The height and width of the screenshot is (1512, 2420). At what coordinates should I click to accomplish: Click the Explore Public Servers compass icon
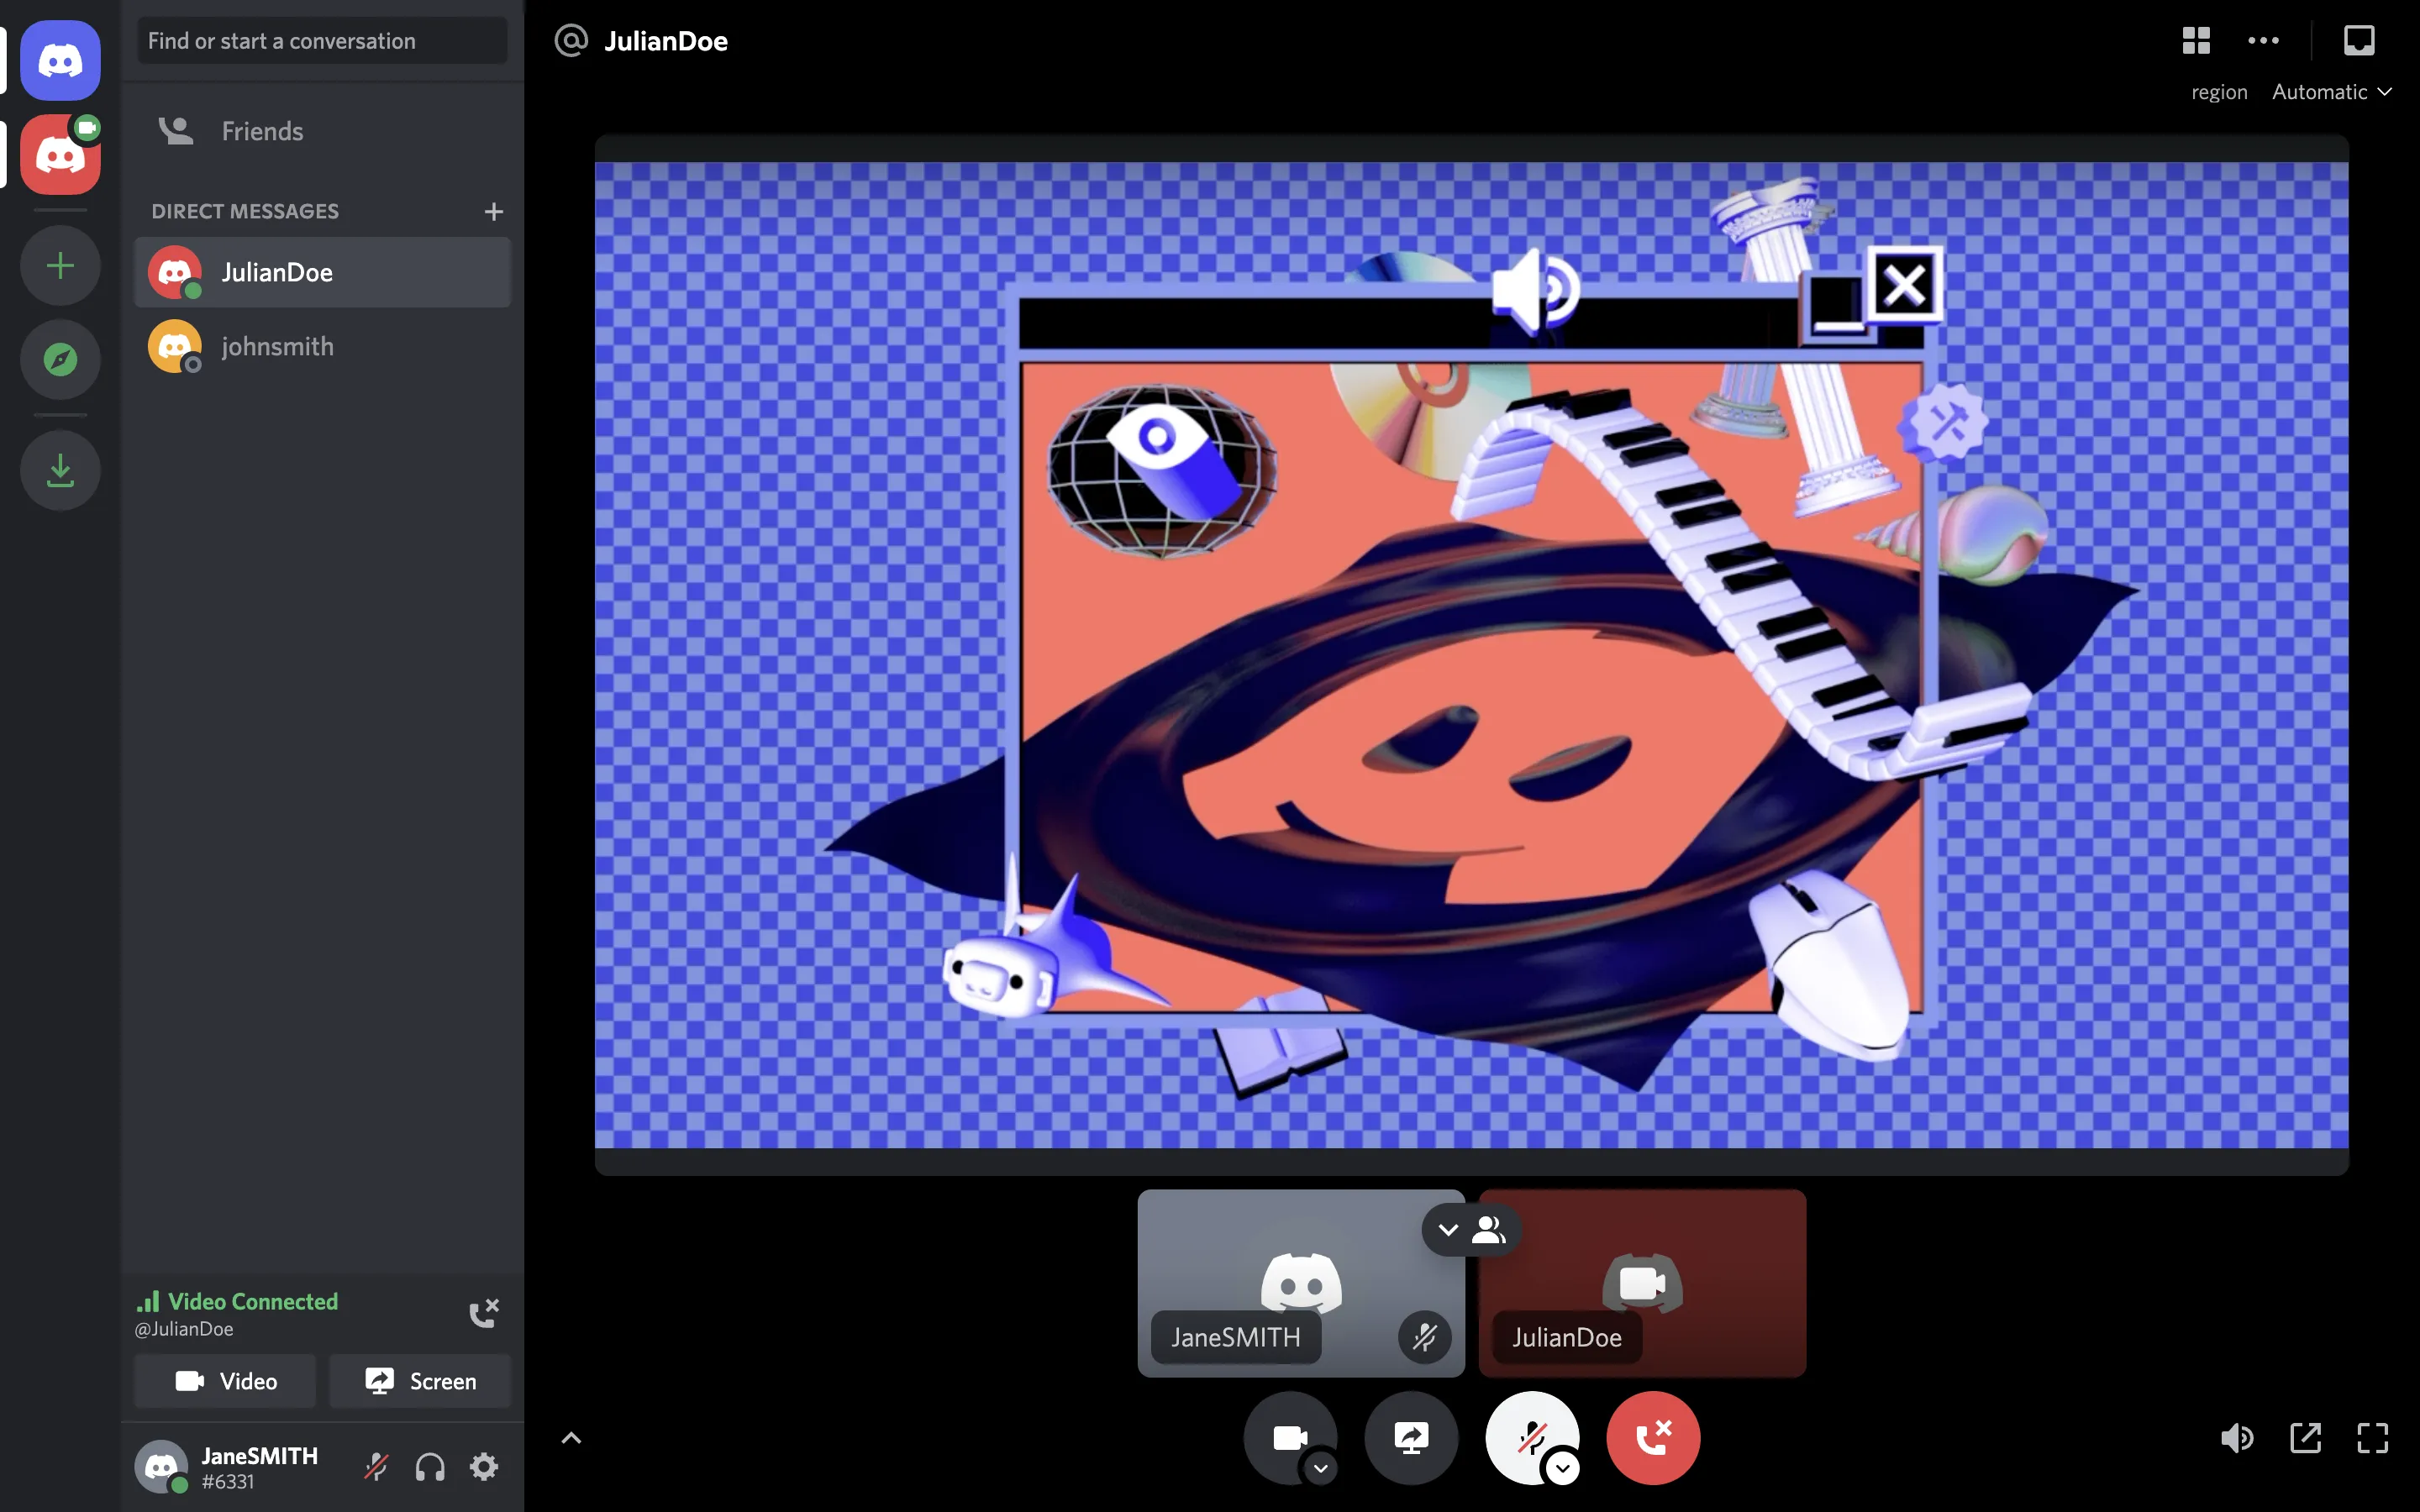60,359
